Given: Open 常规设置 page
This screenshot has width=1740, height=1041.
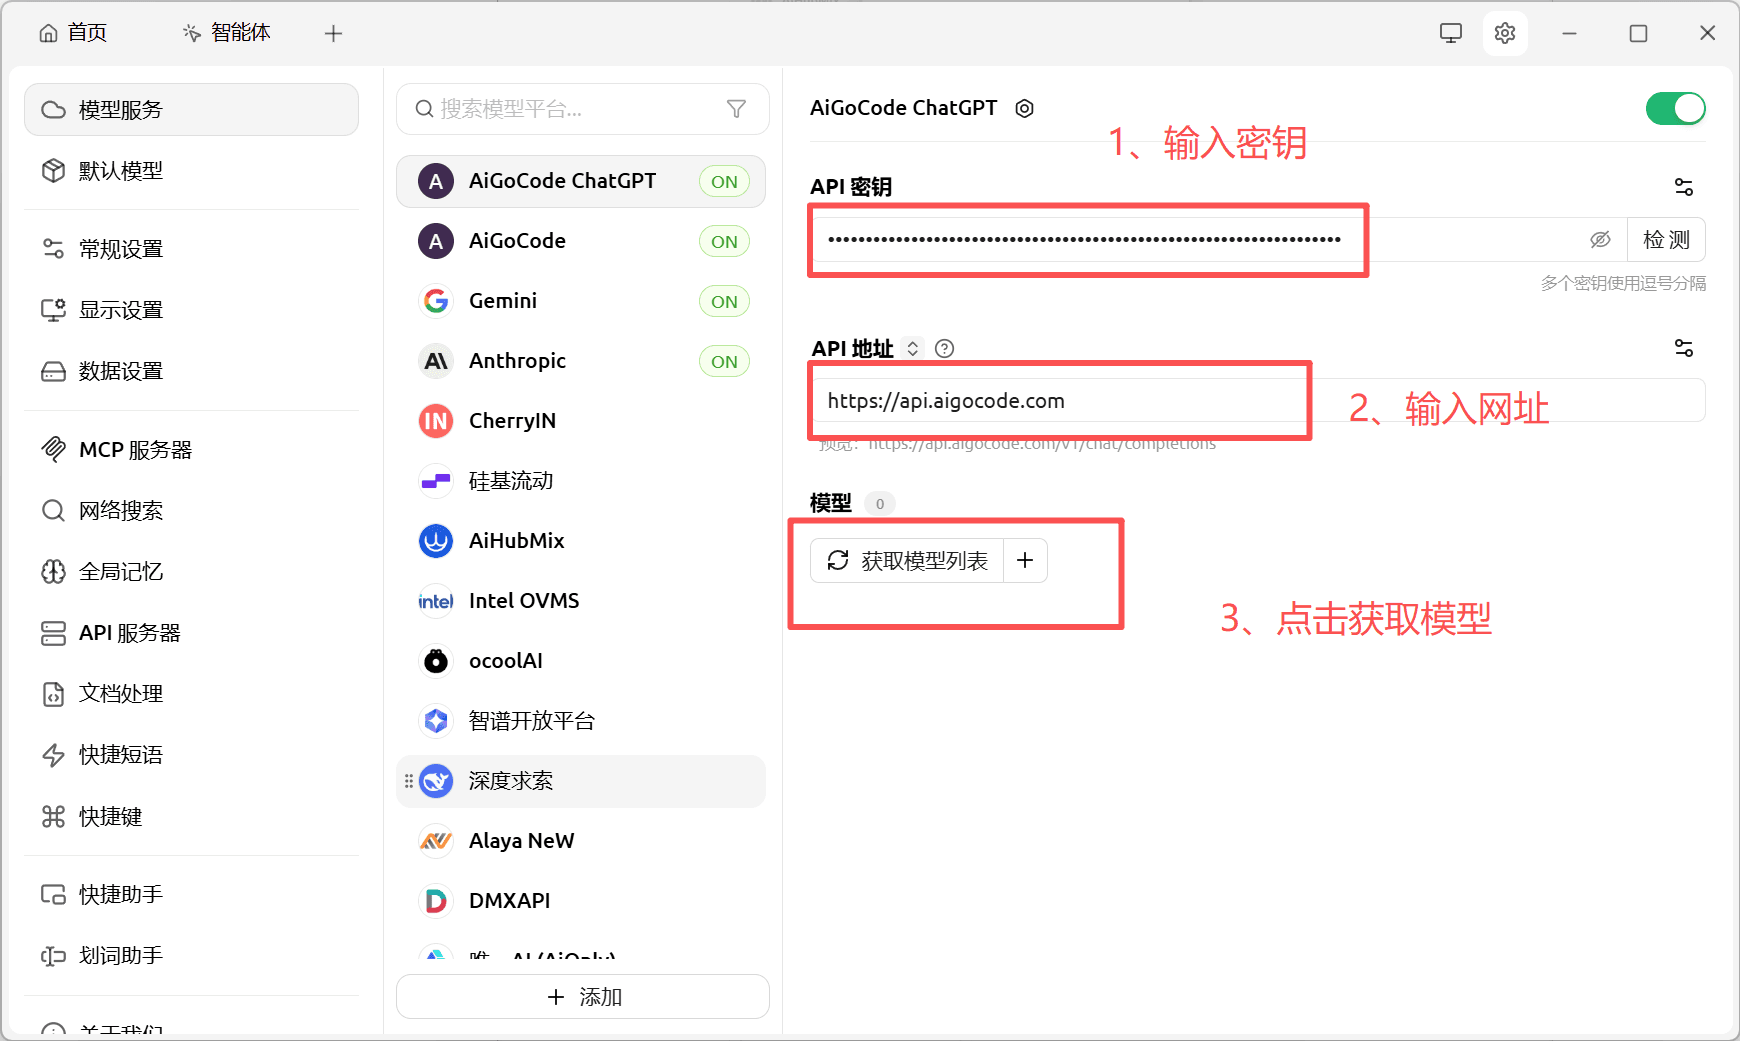Looking at the screenshot, I should (x=191, y=249).
